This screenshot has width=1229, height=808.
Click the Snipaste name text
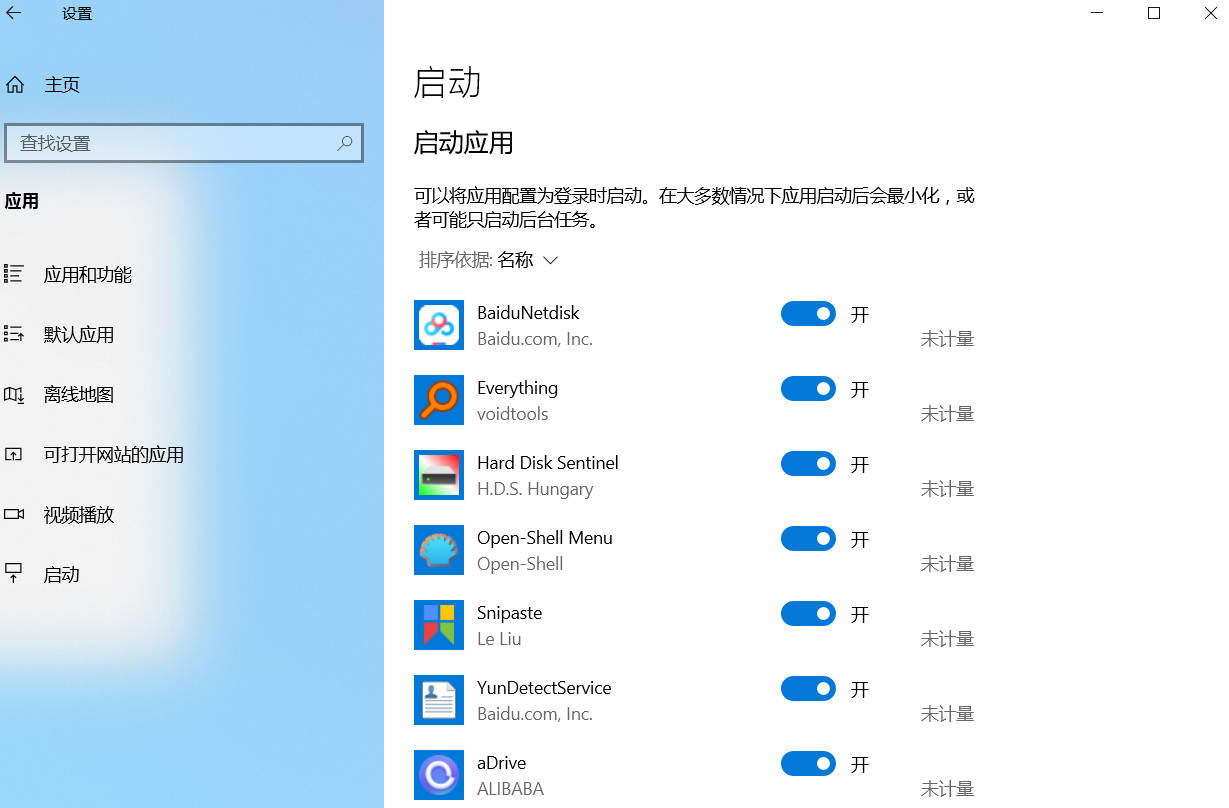[509, 613]
